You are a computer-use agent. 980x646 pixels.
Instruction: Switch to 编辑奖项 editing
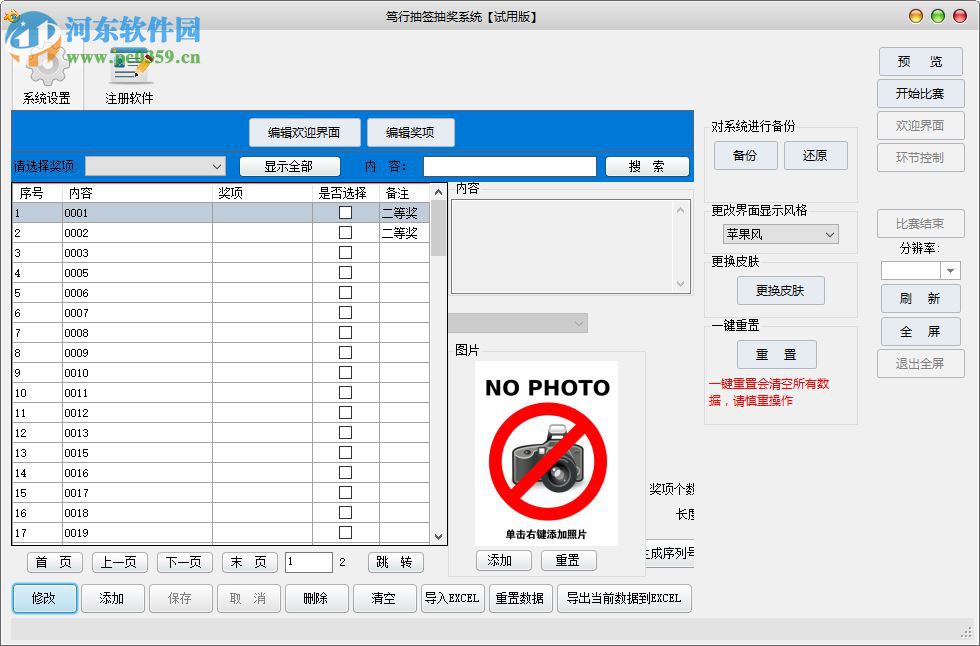[x=410, y=132]
